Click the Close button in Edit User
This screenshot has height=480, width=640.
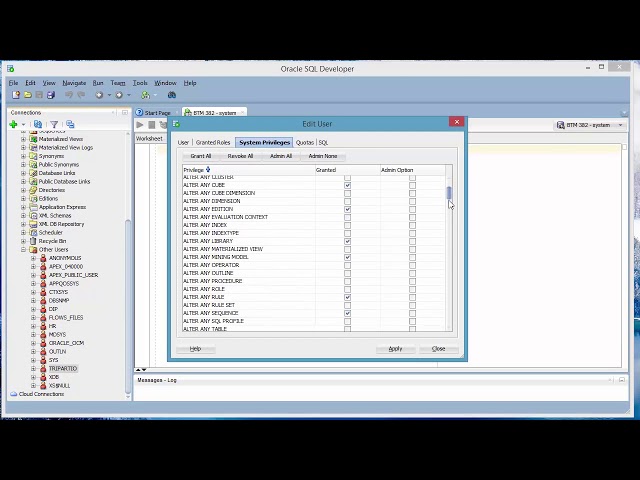point(438,349)
